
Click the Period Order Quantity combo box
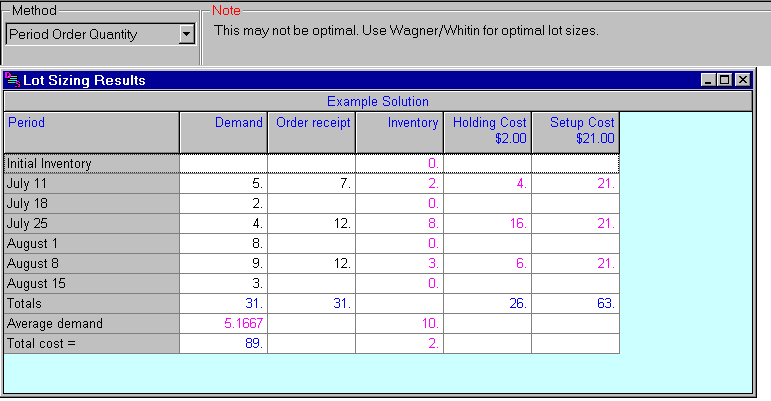[90, 35]
